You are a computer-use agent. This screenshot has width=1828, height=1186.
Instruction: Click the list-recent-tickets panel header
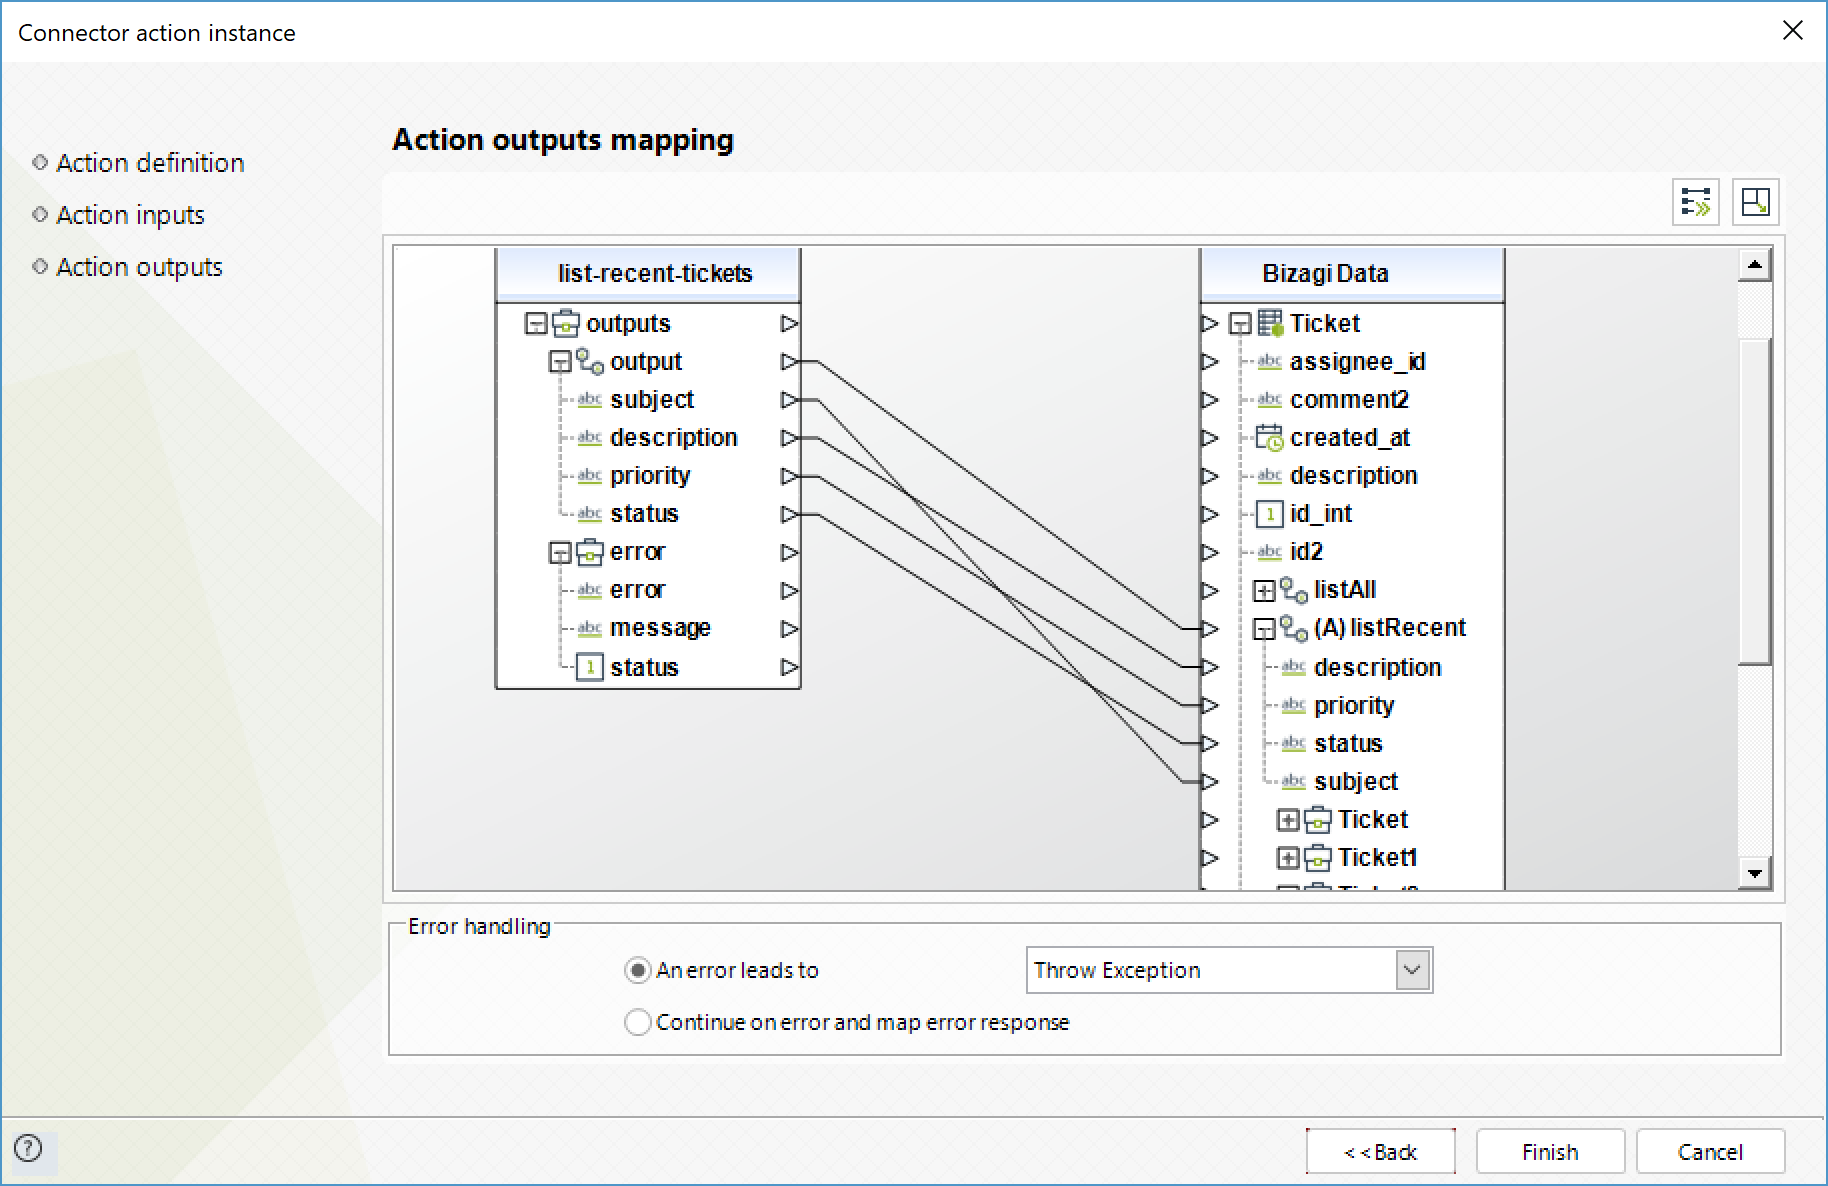tap(649, 274)
